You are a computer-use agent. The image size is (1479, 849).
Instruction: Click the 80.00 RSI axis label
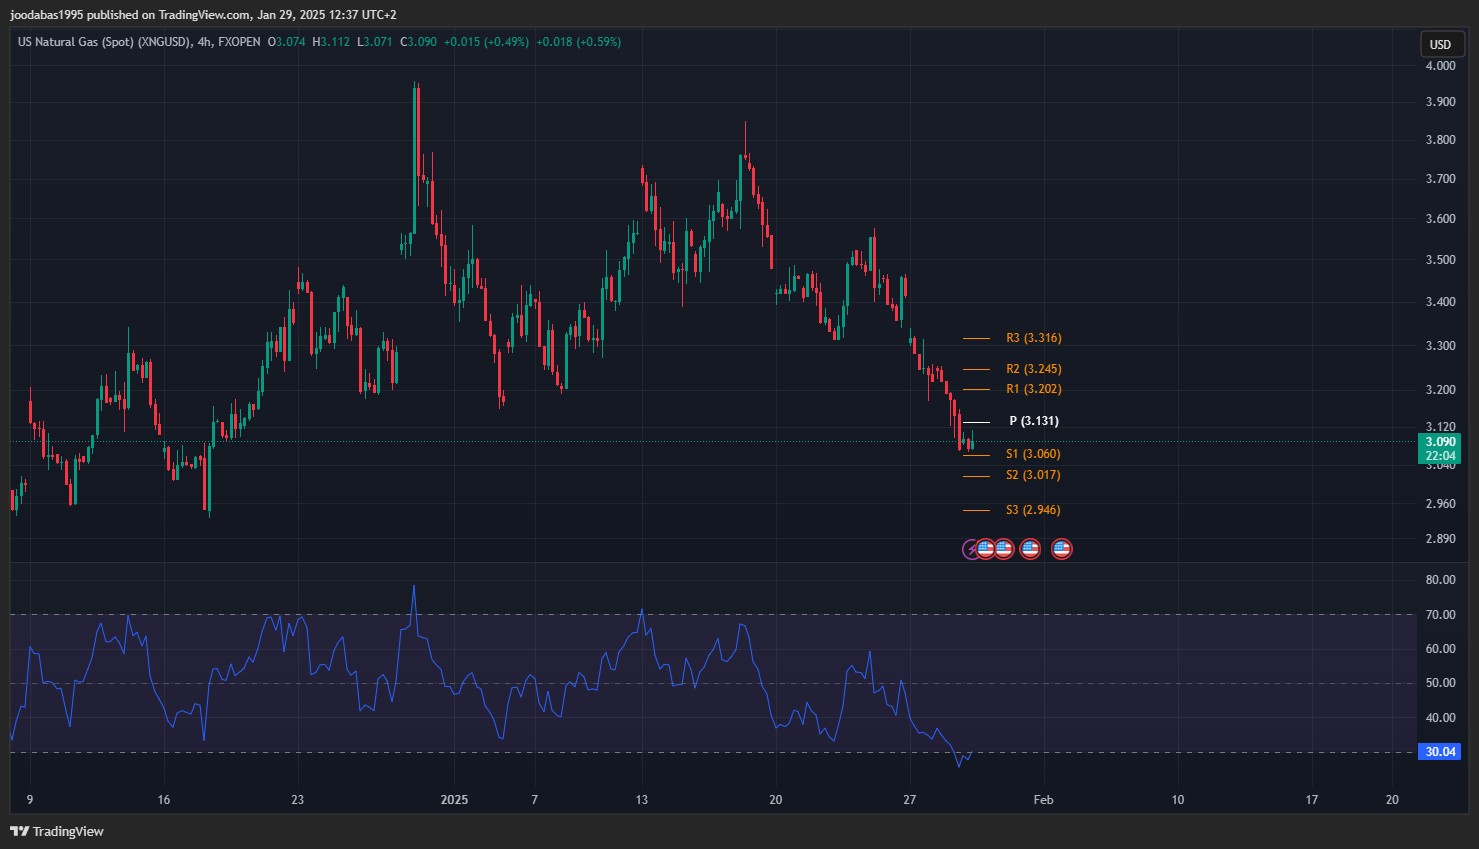[x=1441, y=580]
